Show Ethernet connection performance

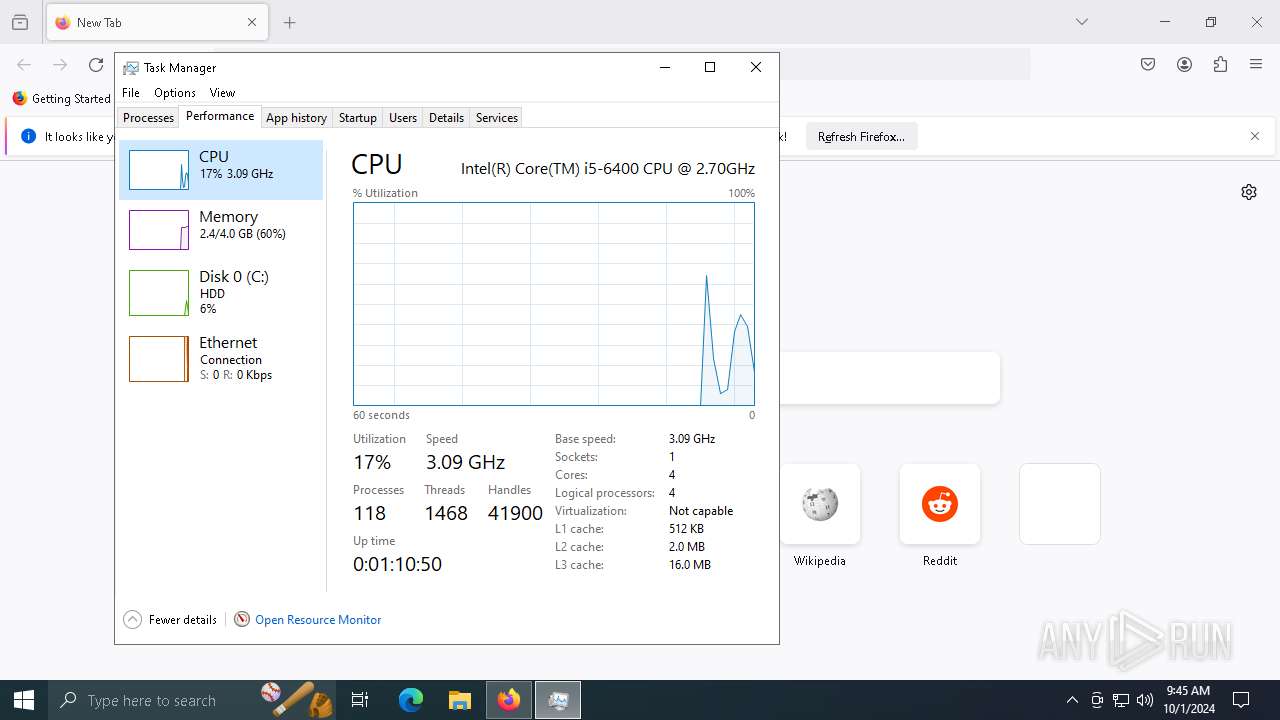pos(221,358)
